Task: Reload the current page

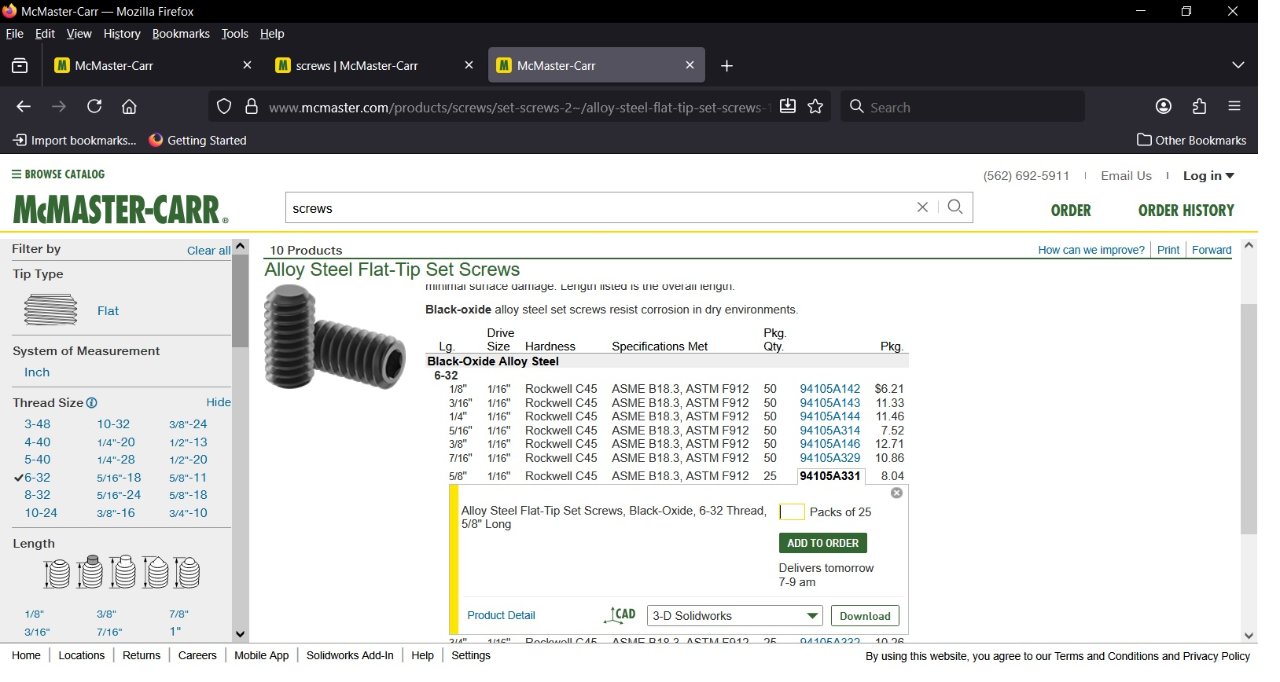Action: click(x=94, y=107)
